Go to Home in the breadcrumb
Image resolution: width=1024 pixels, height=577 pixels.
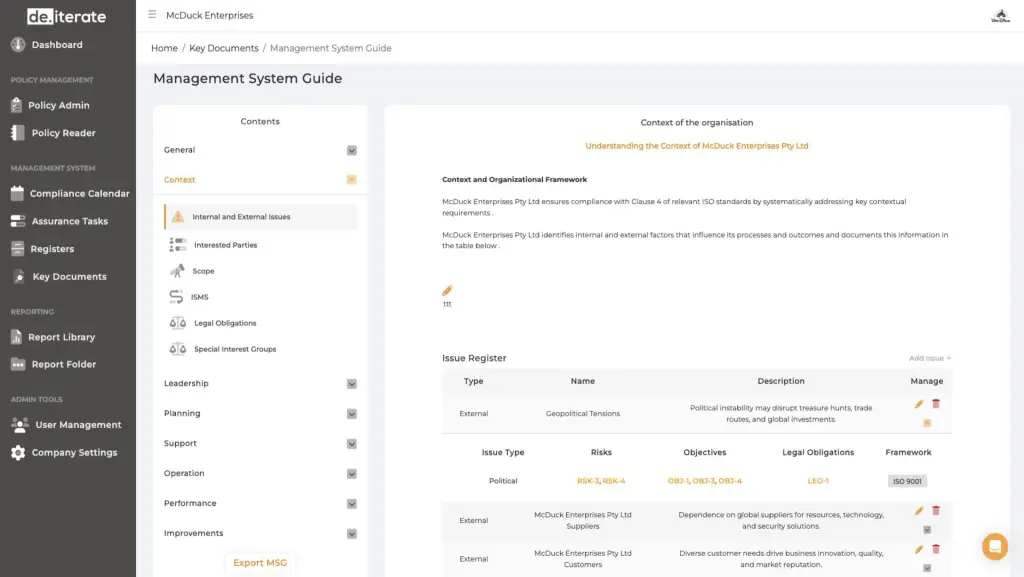point(164,48)
